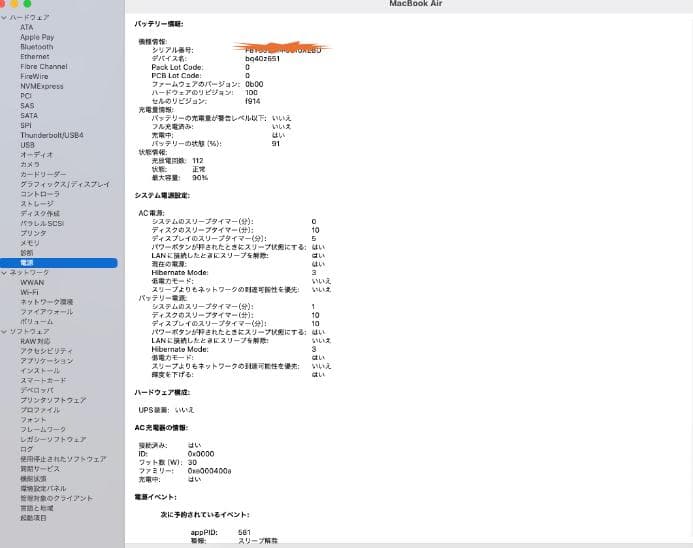Select ネットワーク環境 in the sidebar
The height and width of the screenshot is (548, 693).
[x=46, y=302]
